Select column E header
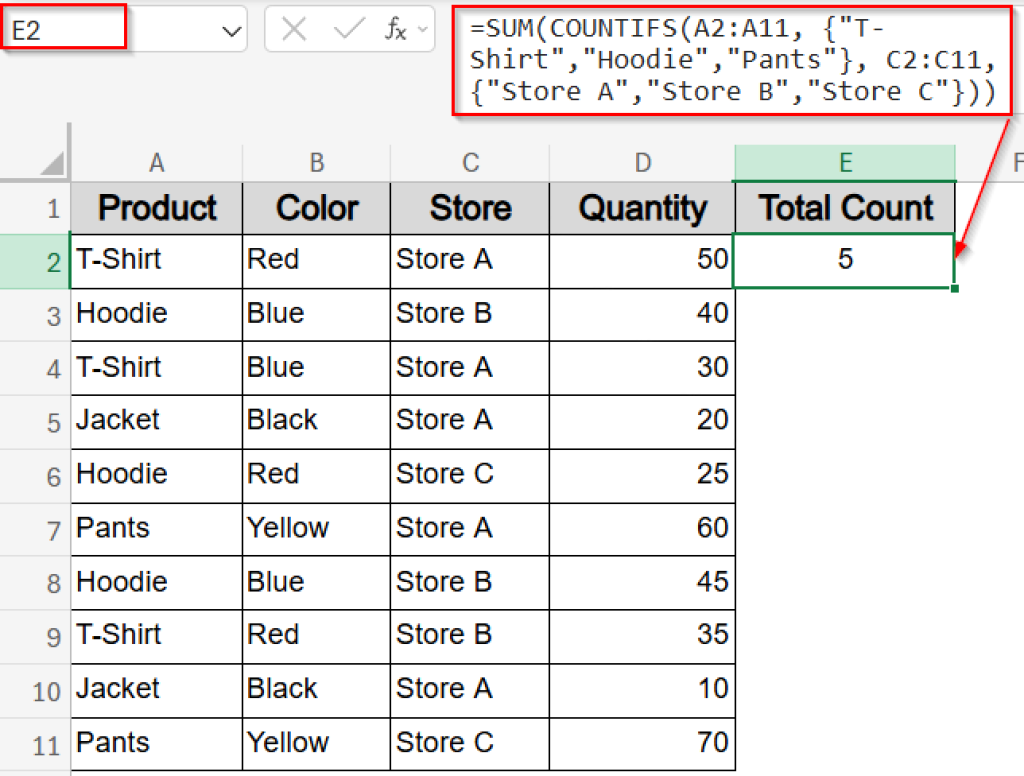Image resolution: width=1024 pixels, height=776 pixels. coord(845,160)
